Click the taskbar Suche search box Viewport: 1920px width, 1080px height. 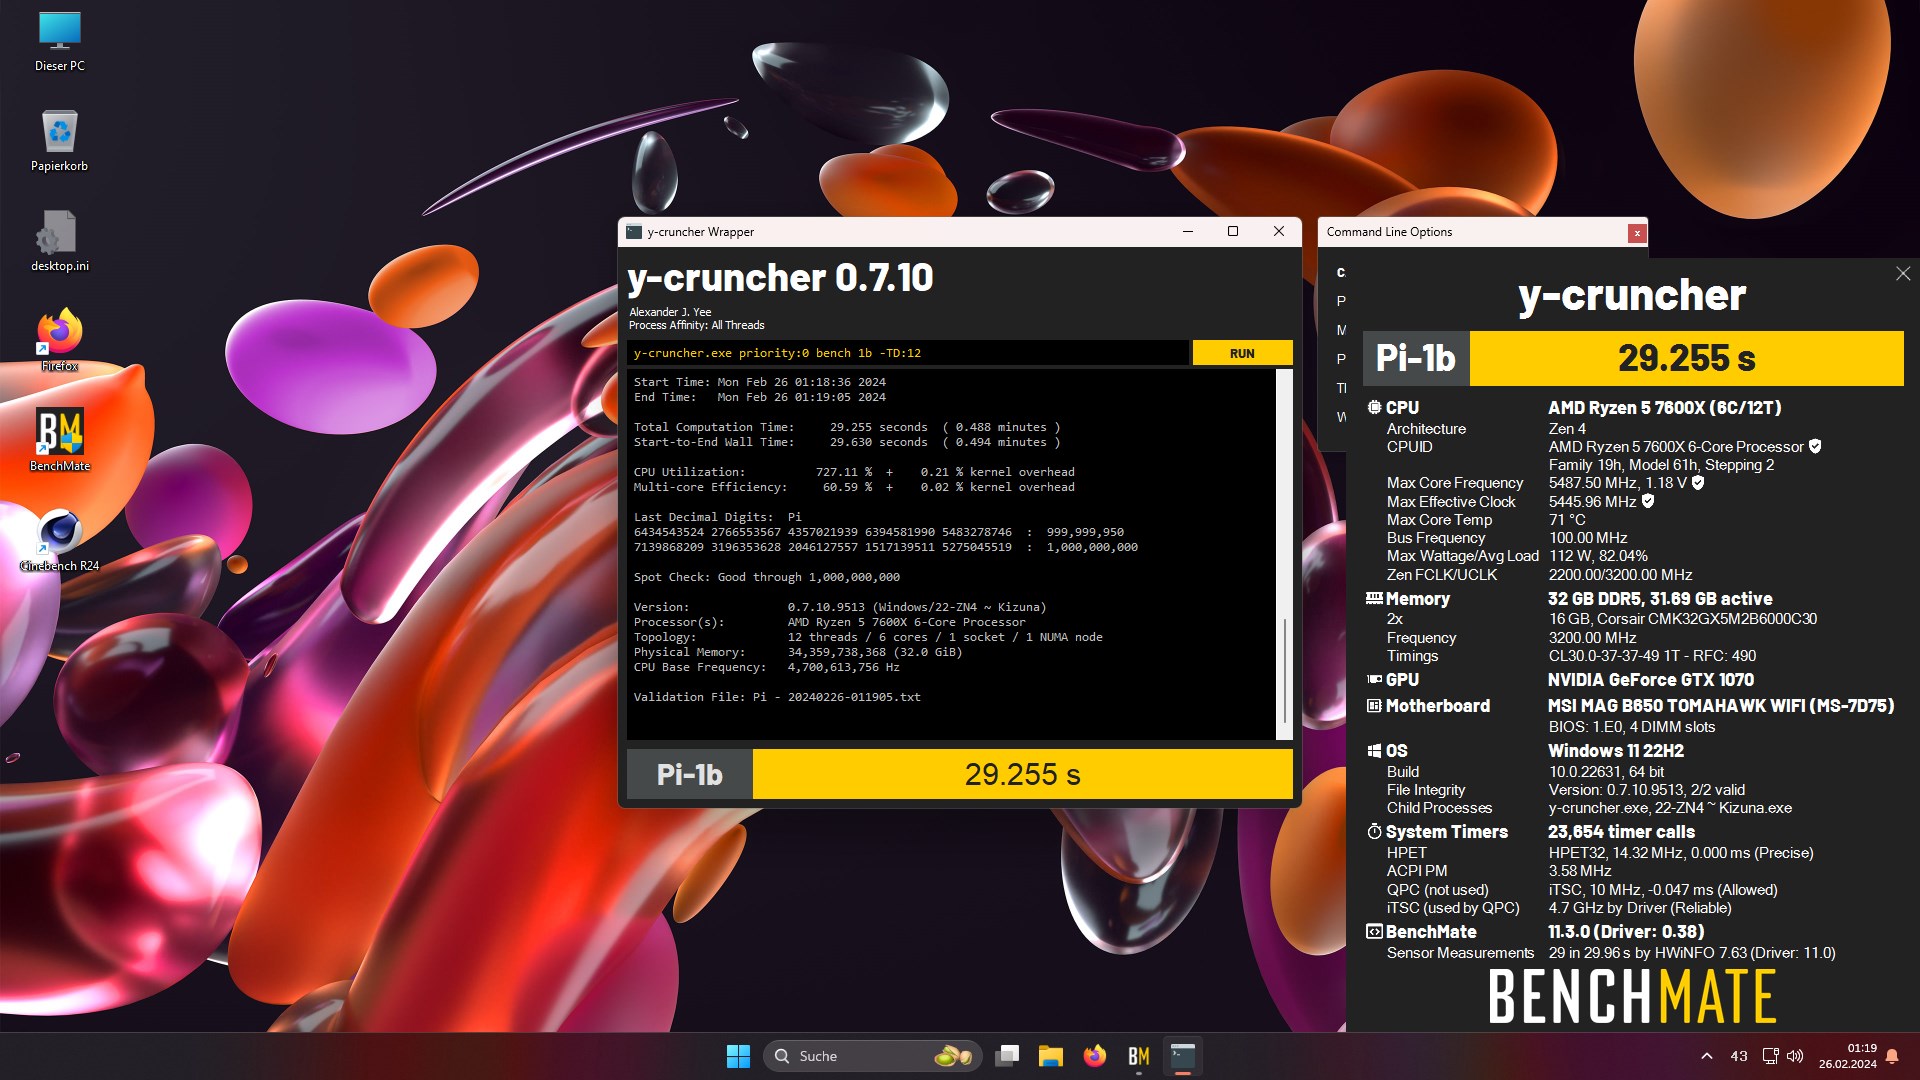coord(872,1056)
